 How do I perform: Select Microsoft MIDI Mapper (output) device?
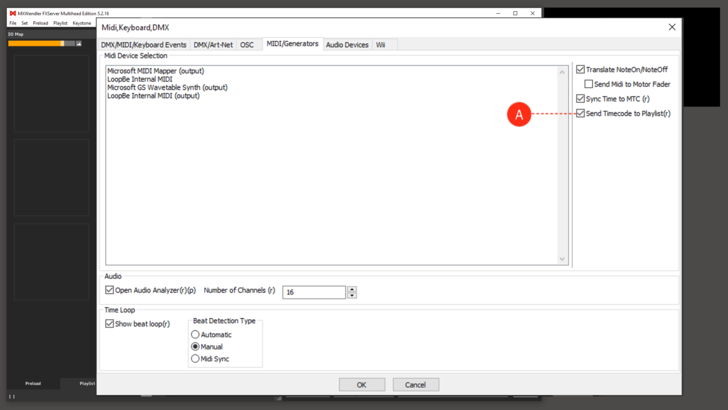[156, 71]
